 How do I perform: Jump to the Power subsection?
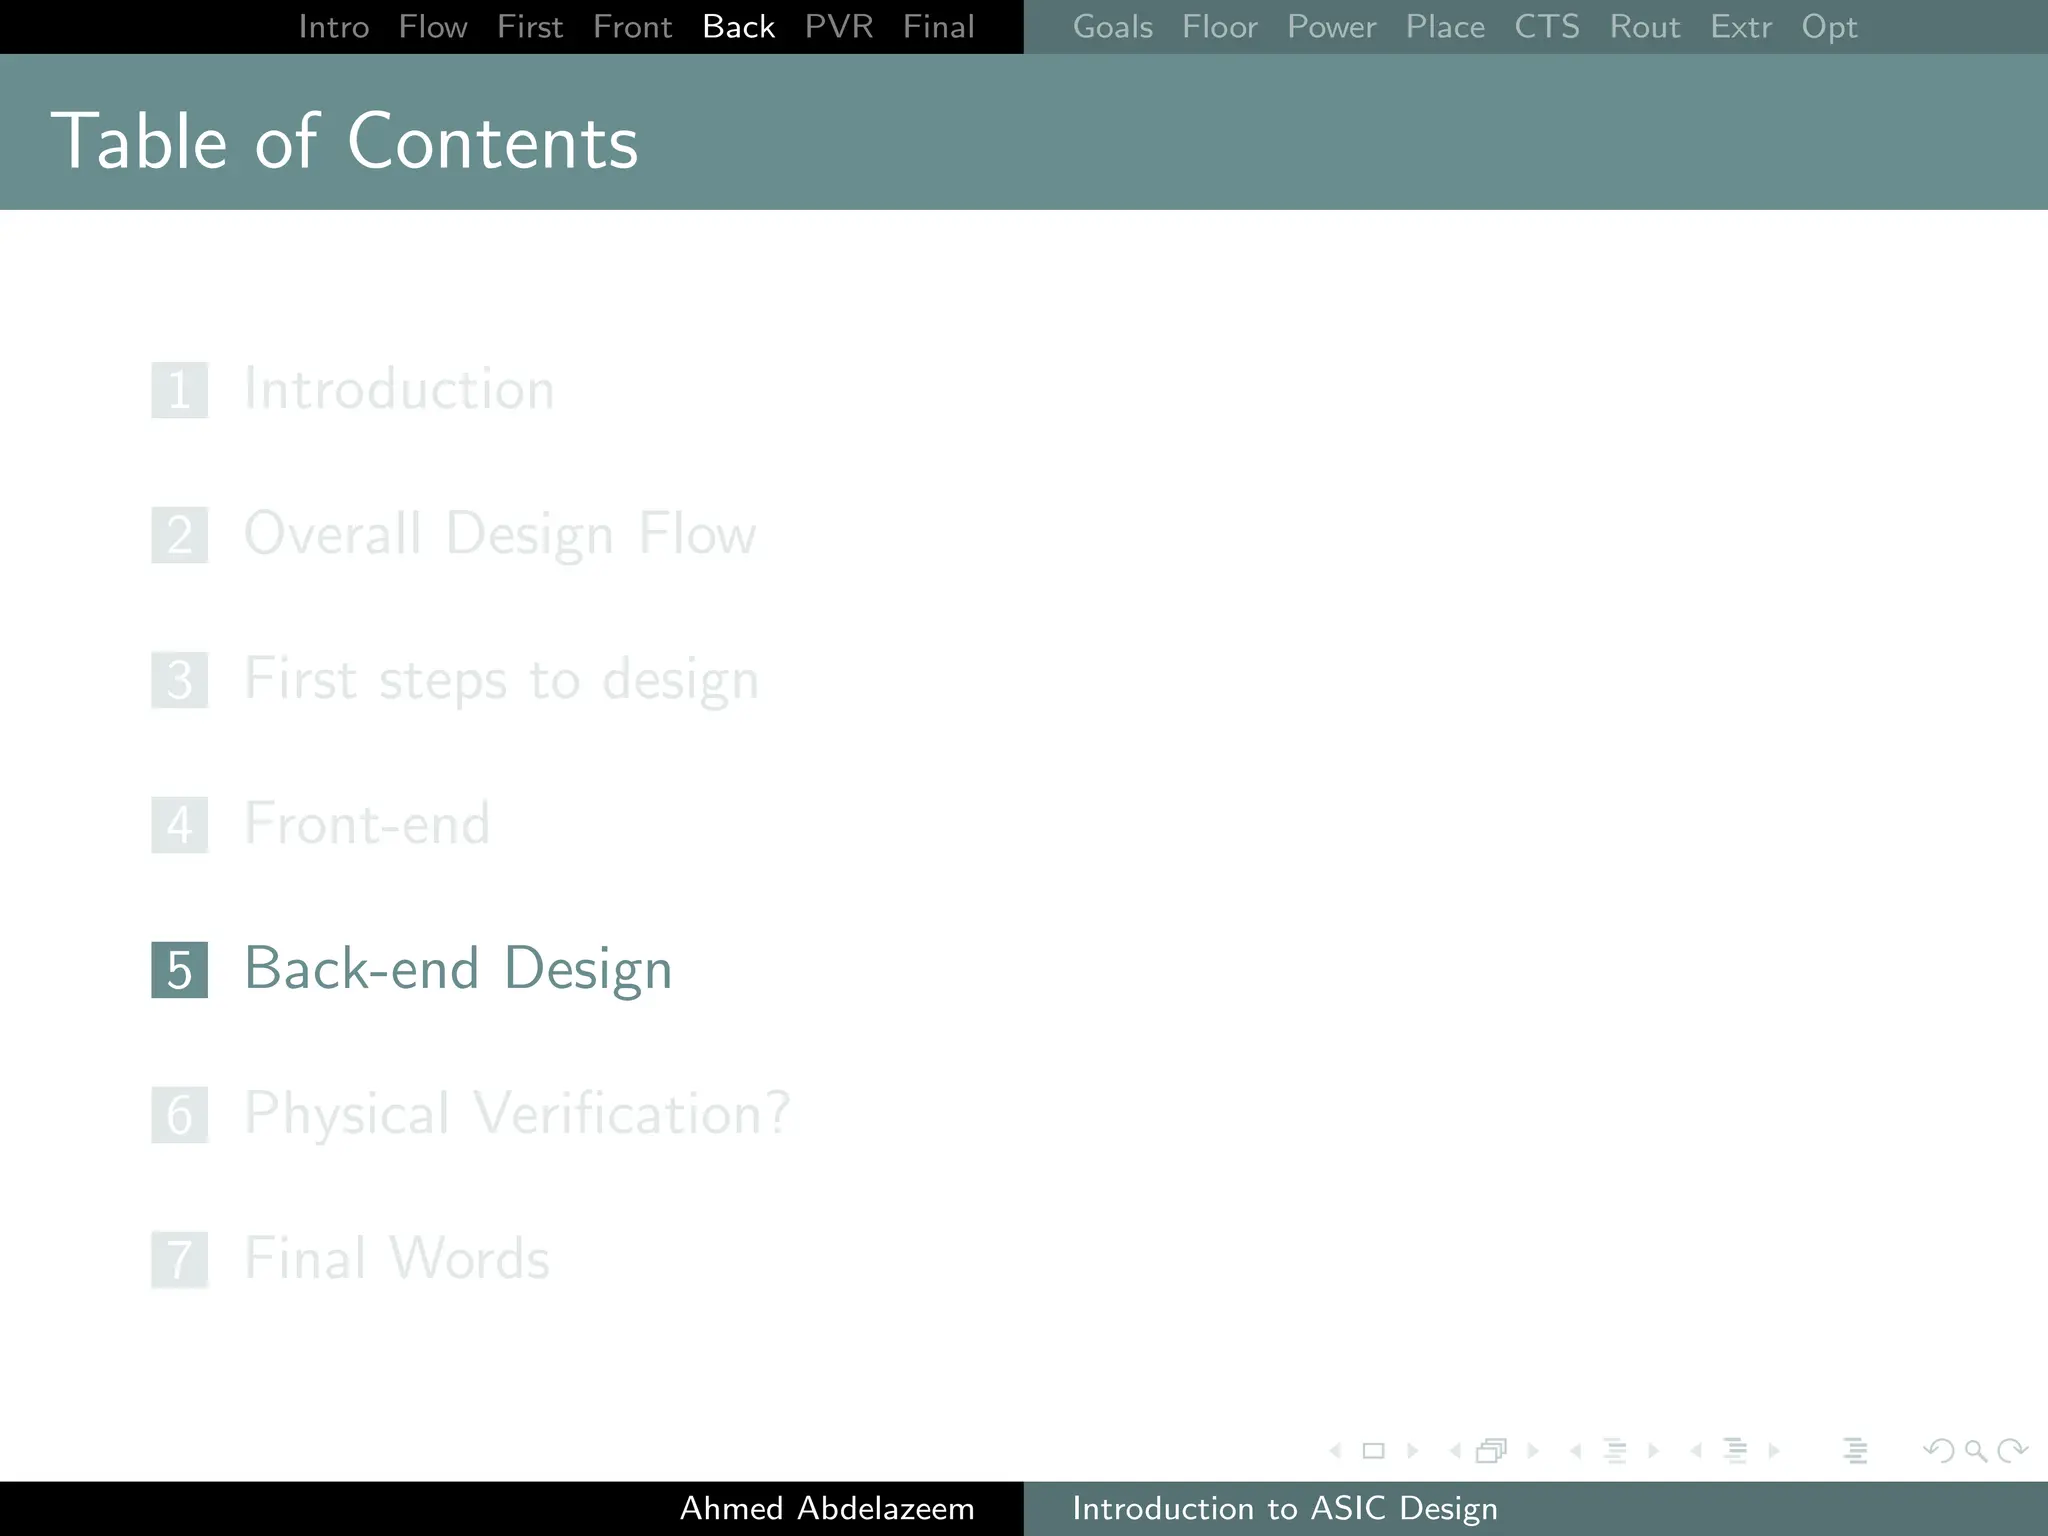click(x=1332, y=27)
